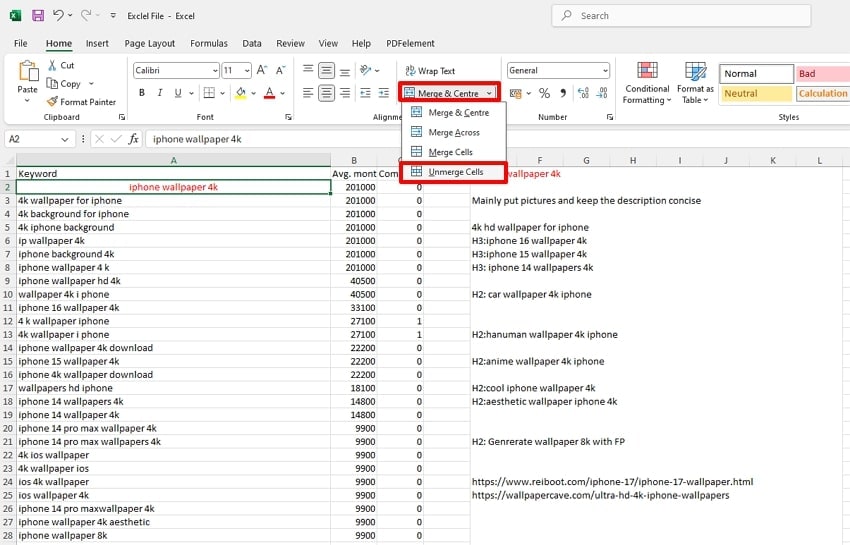
Task: Expand the Paste options arrow
Action: [x=27, y=101]
